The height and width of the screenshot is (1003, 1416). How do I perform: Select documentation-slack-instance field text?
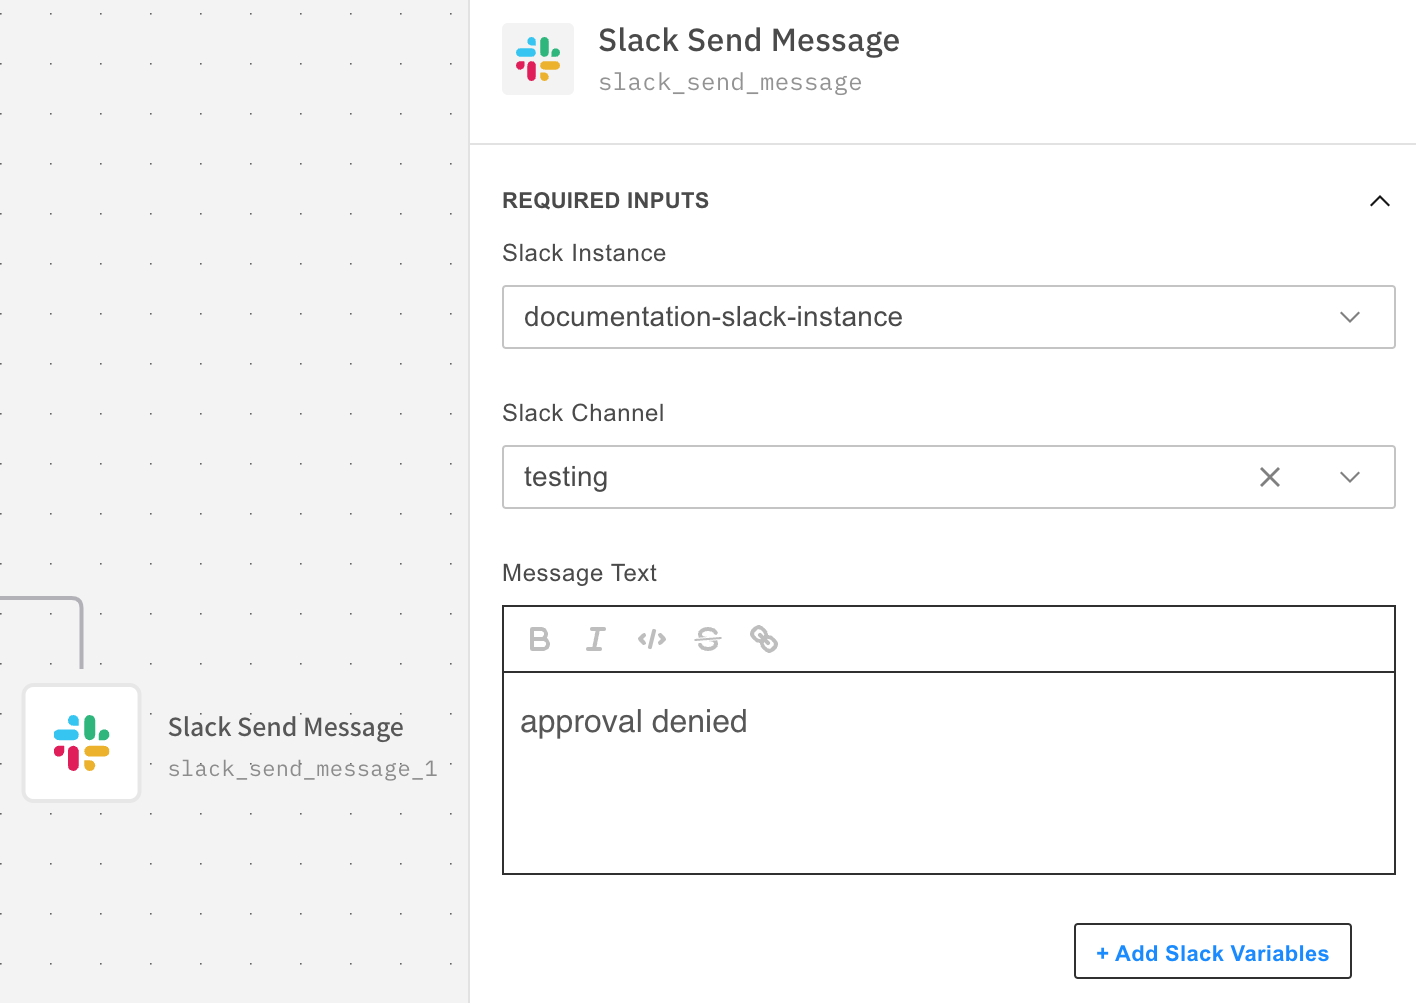[713, 317]
